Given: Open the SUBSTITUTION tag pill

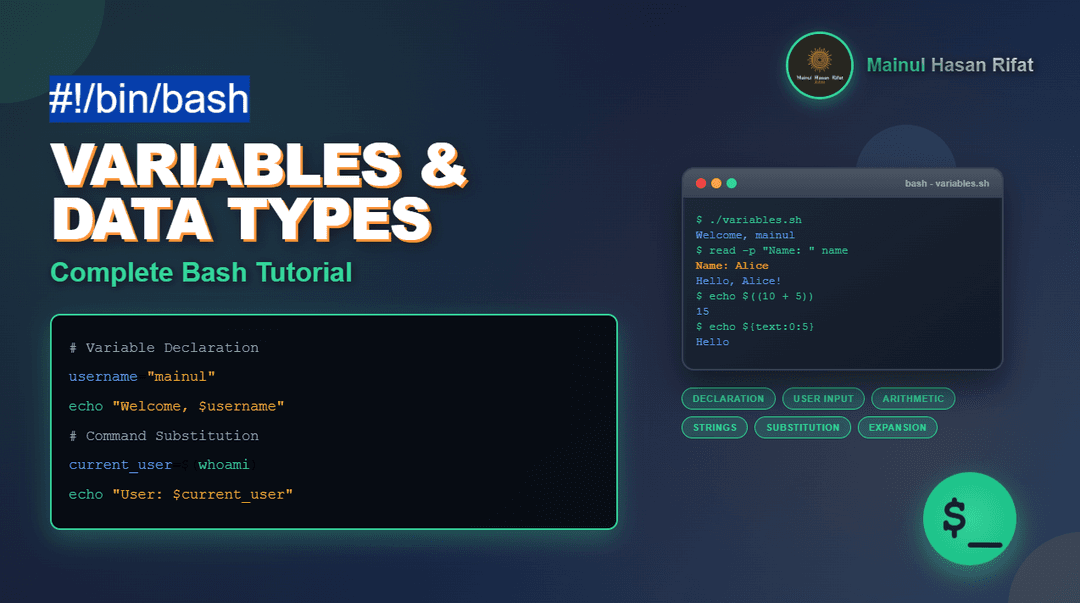Looking at the screenshot, I should (803, 427).
